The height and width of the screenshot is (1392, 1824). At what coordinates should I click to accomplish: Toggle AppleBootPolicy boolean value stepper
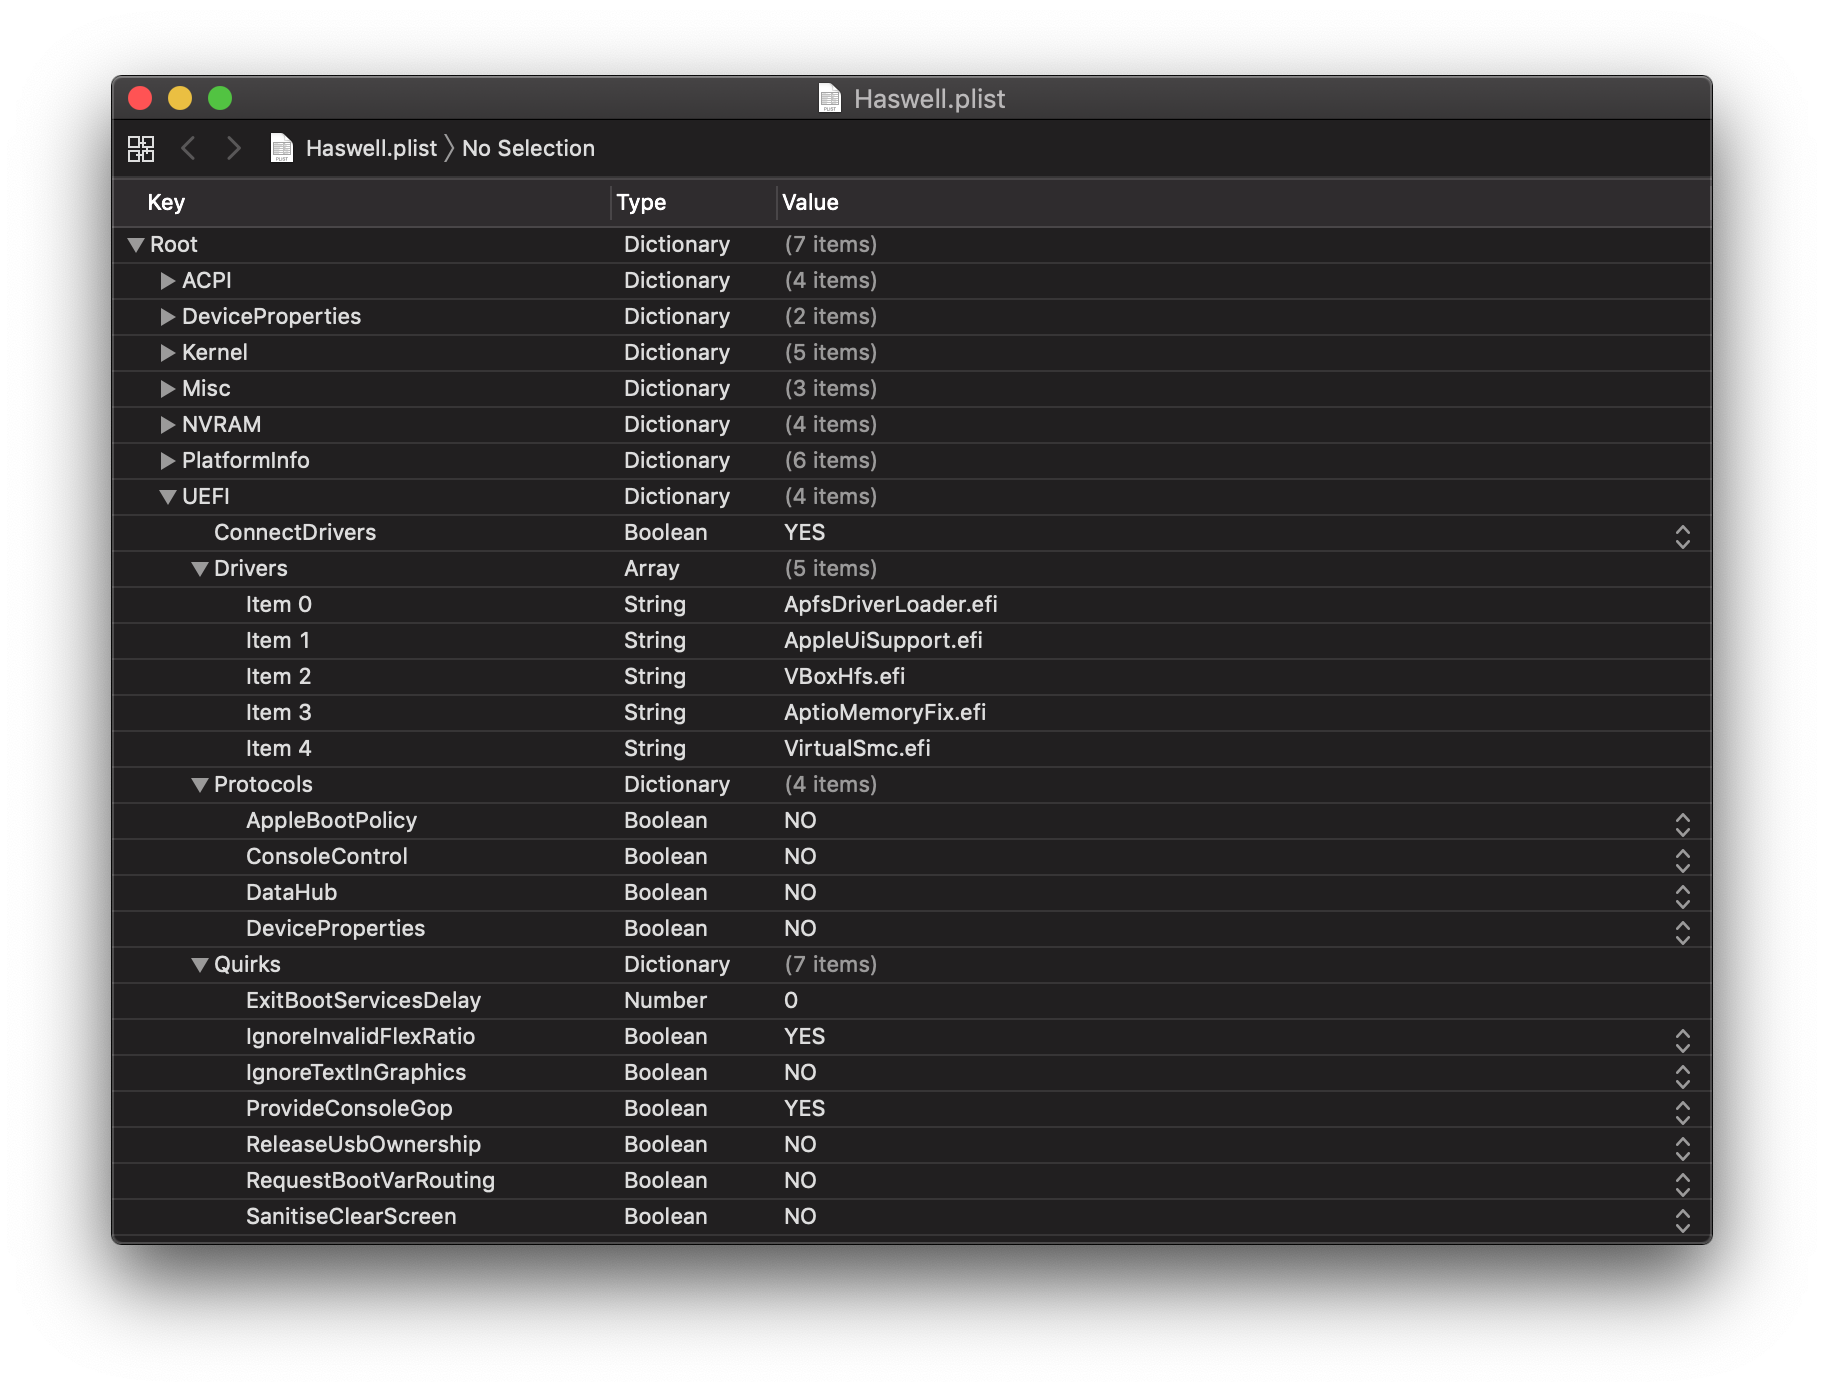1683,825
